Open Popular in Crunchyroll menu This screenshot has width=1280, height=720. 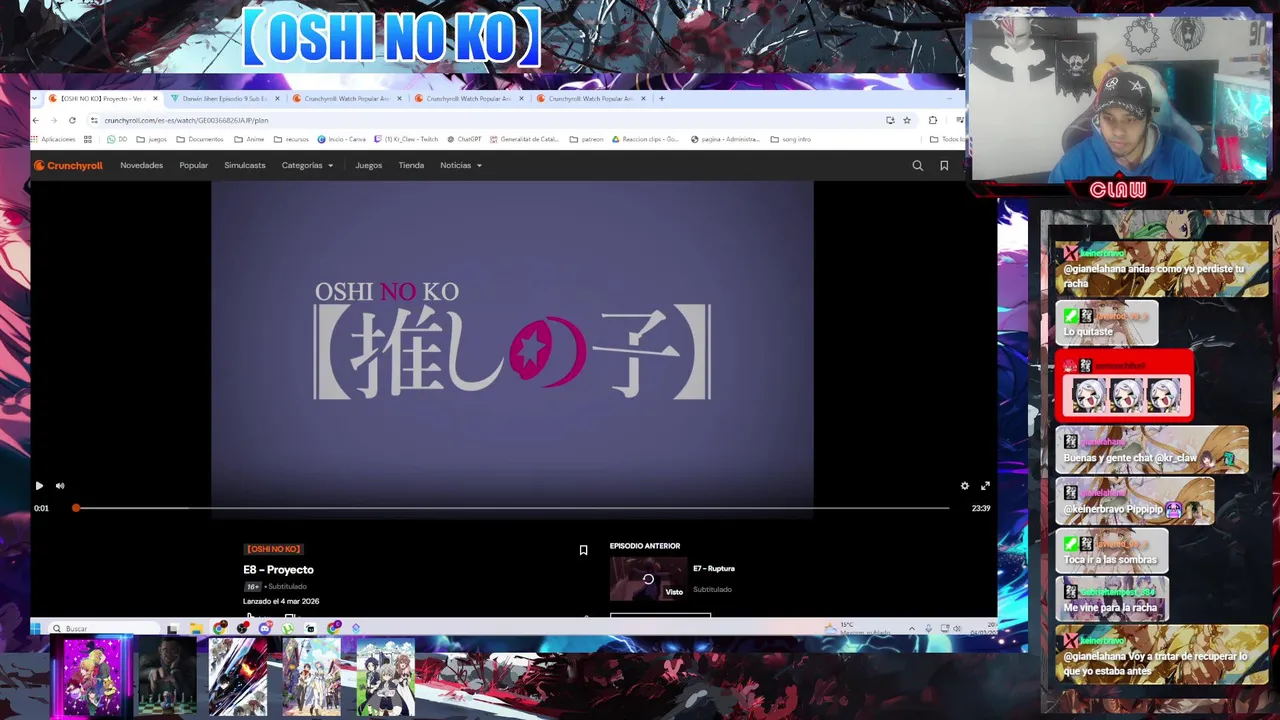tap(194, 165)
